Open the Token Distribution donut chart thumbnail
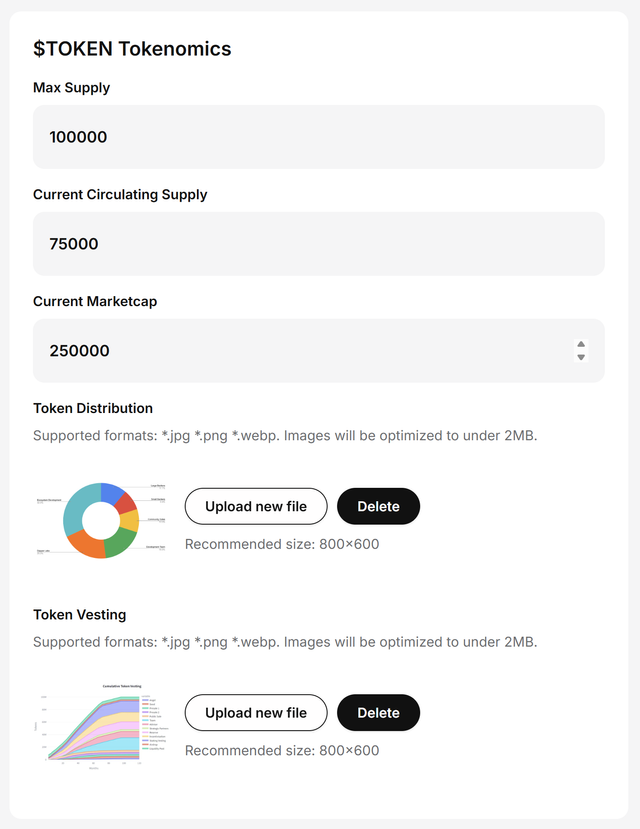 [100, 520]
